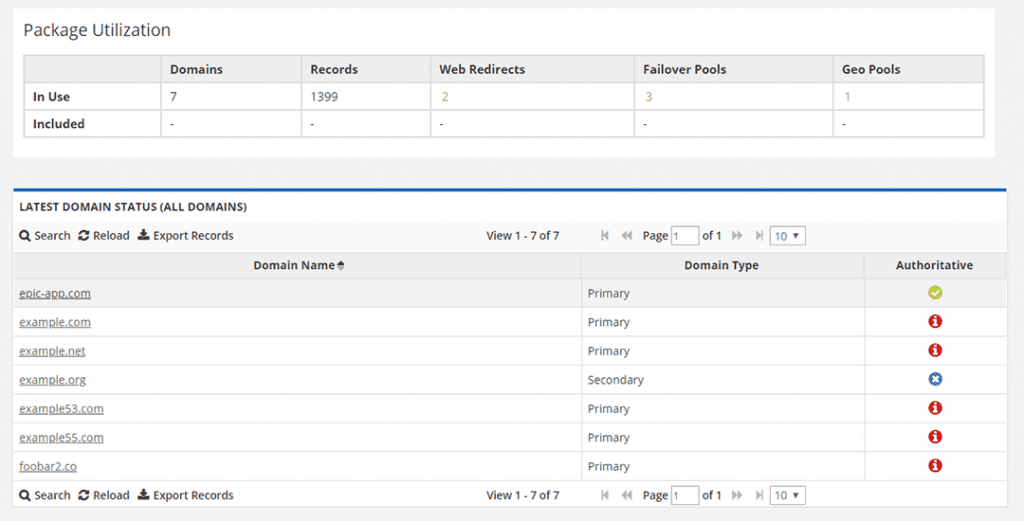Image resolution: width=1024 pixels, height=521 pixels.
Task: Click the top 'View 1 - 7 of 7' text
Action: click(x=522, y=236)
